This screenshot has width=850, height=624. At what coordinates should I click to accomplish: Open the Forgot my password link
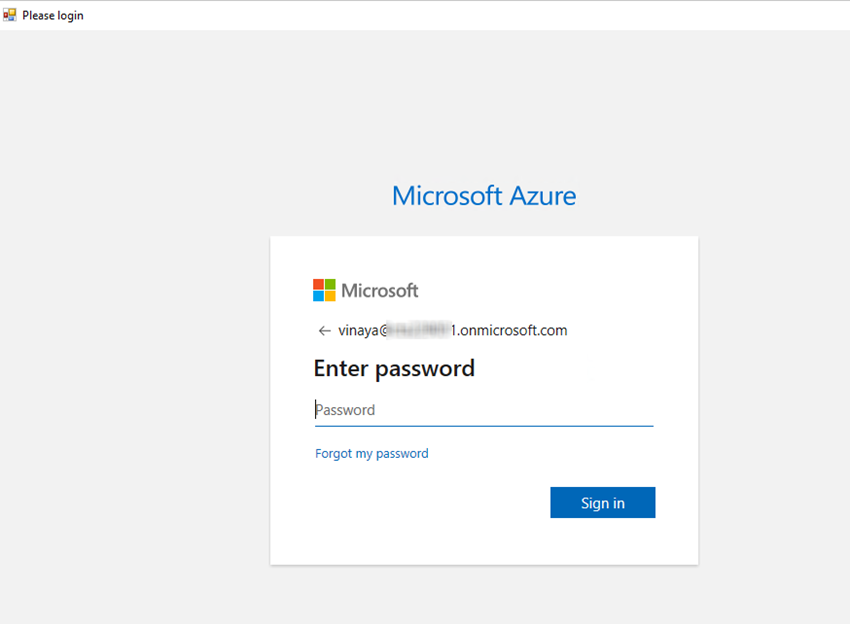371,453
